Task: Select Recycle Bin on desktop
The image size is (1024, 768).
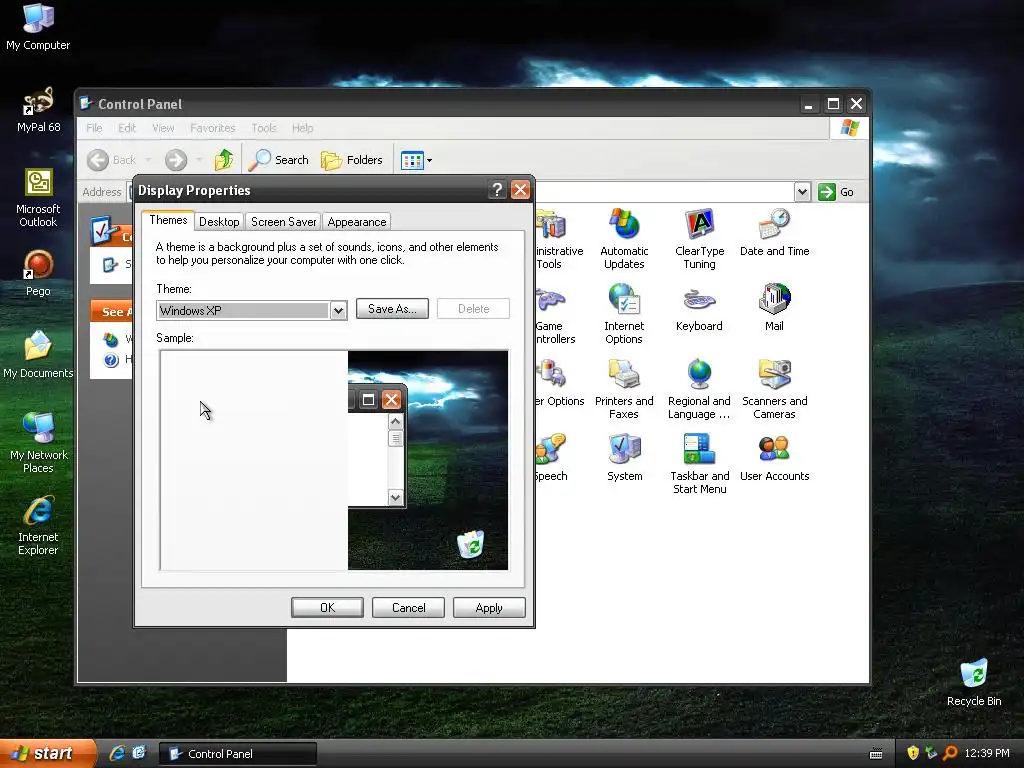Action: (x=974, y=683)
